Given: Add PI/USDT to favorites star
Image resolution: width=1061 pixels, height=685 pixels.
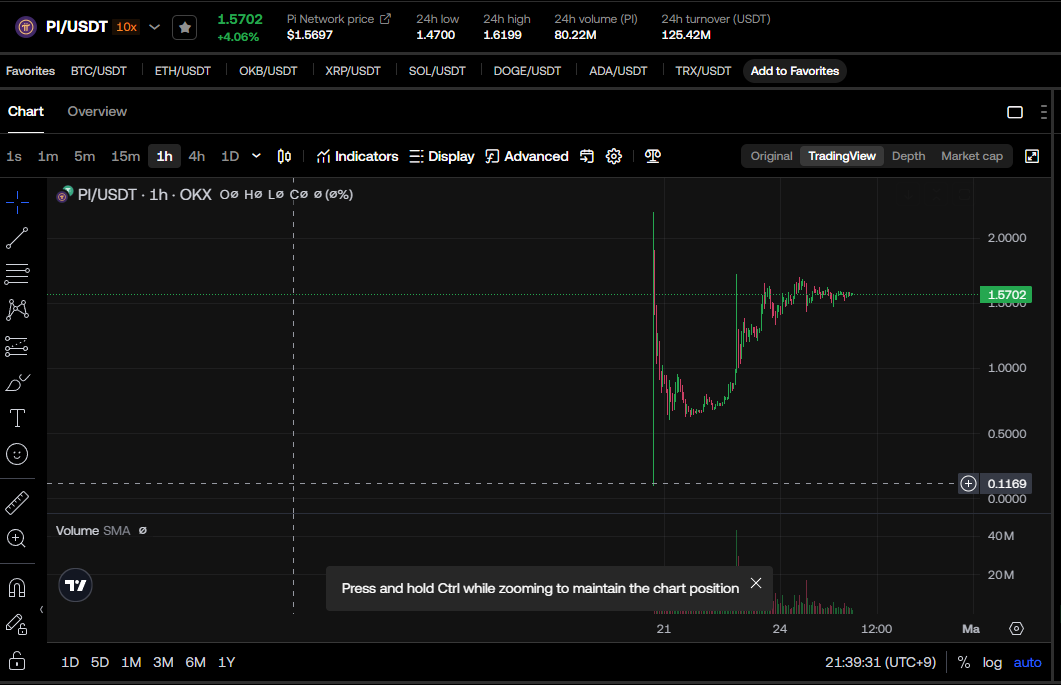Looking at the screenshot, I should [185, 28].
